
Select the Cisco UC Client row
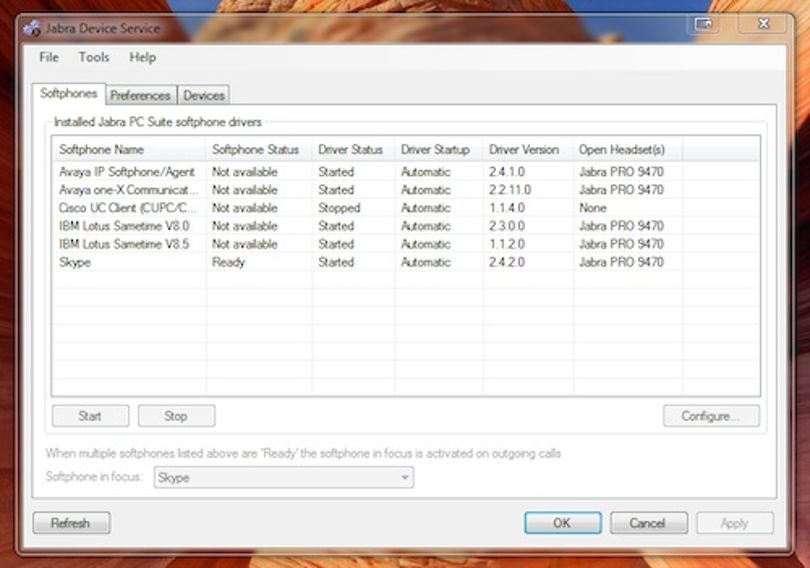coord(406,208)
